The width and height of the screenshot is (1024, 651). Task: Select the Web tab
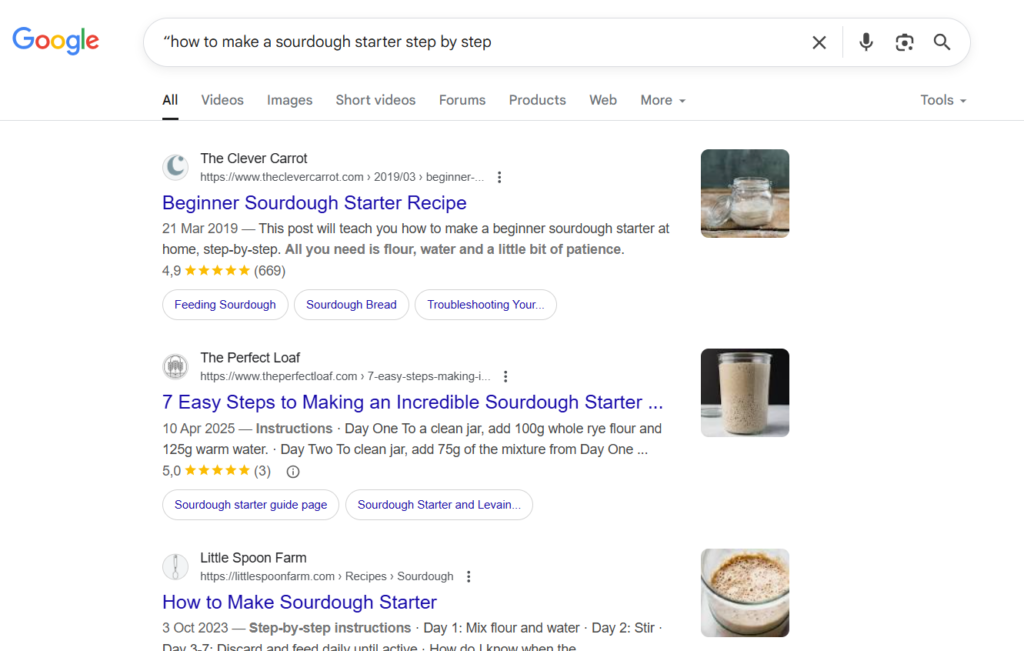[603, 100]
